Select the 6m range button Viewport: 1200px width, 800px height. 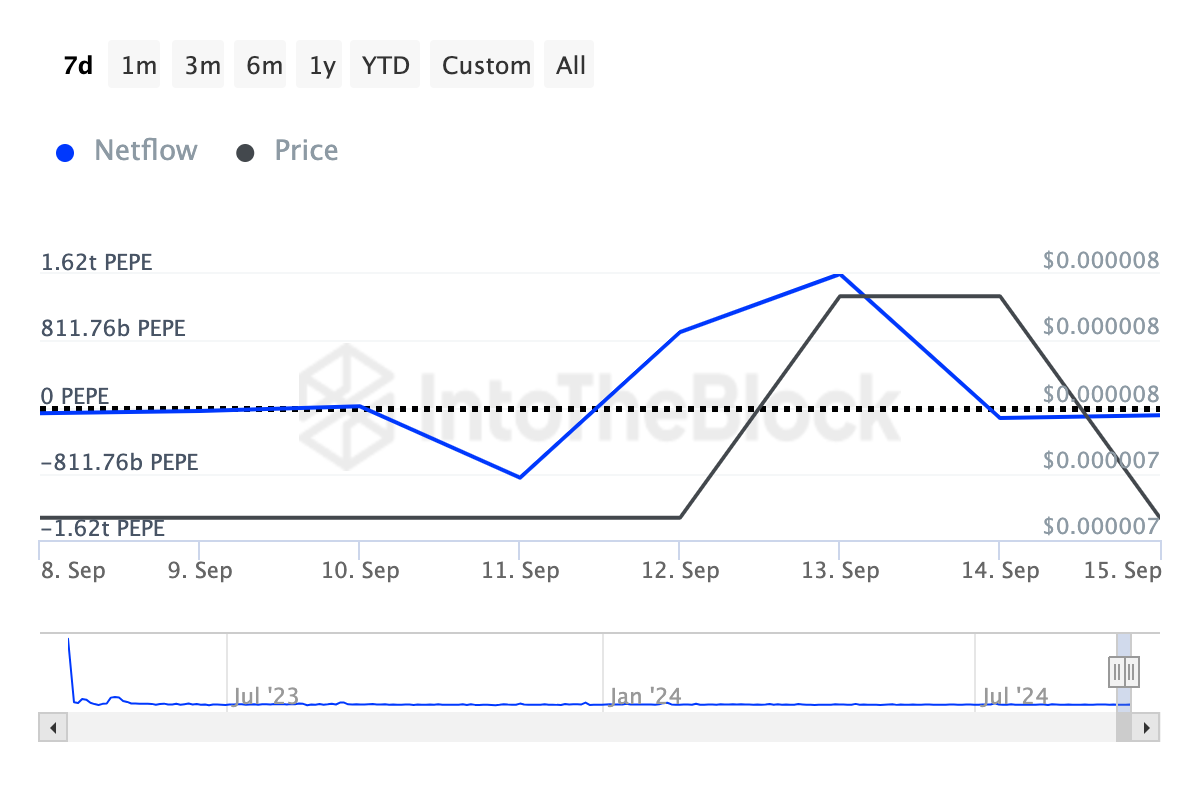click(x=264, y=65)
